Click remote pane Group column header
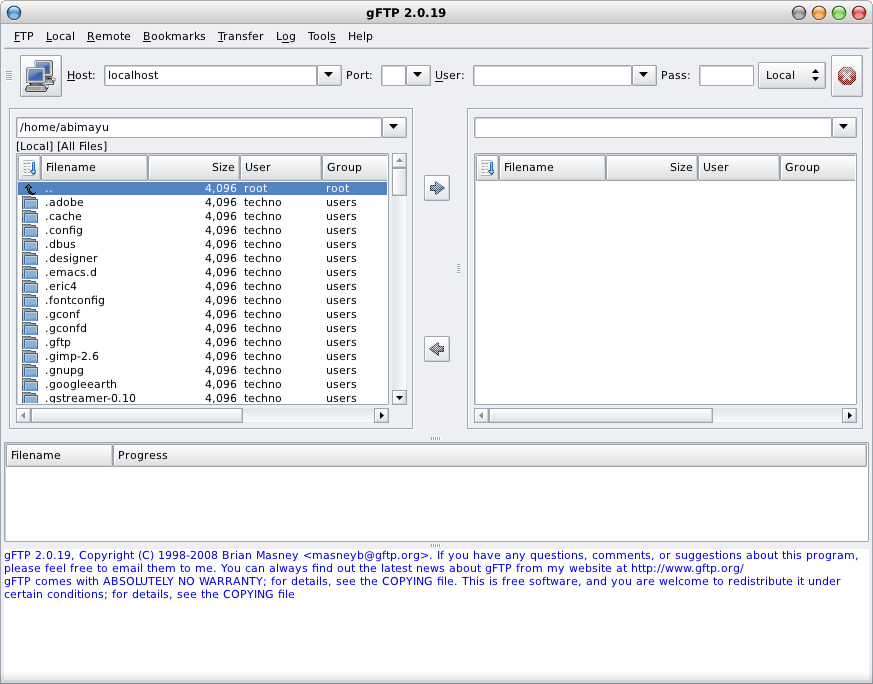Viewport: 873px width, 684px height. pyautogui.click(x=818, y=168)
